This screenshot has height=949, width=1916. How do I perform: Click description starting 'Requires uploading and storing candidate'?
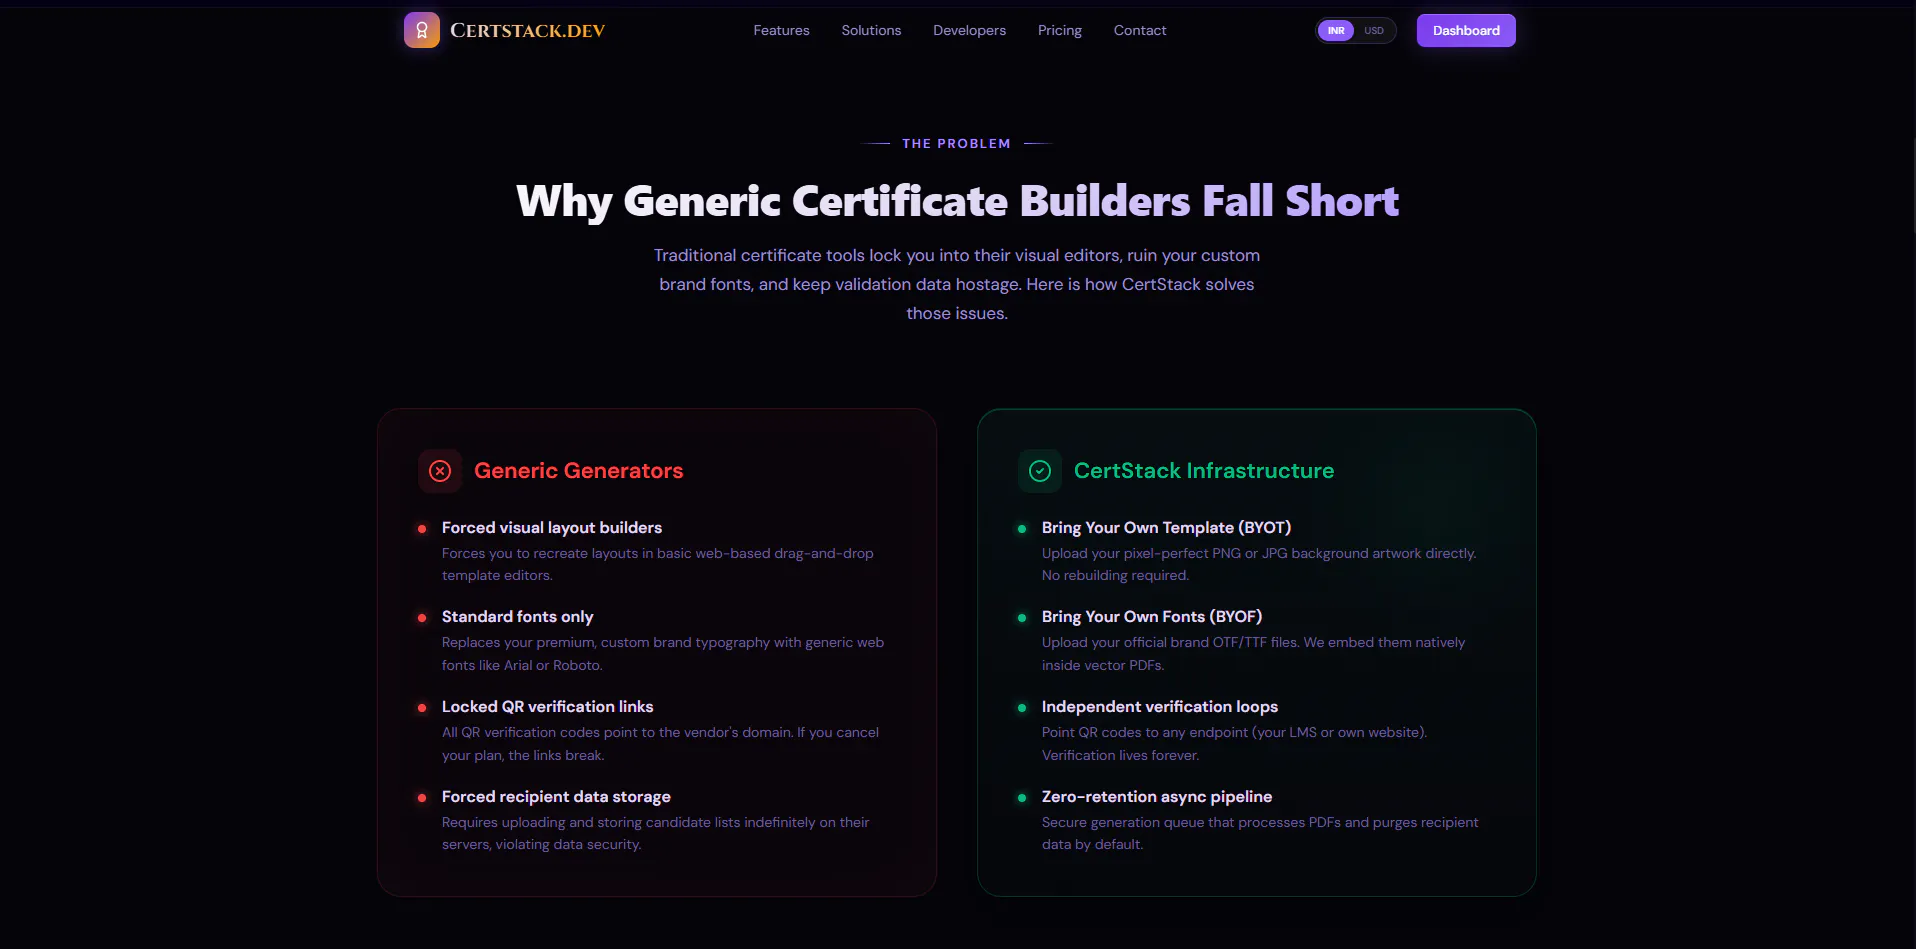click(x=656, y=833)
